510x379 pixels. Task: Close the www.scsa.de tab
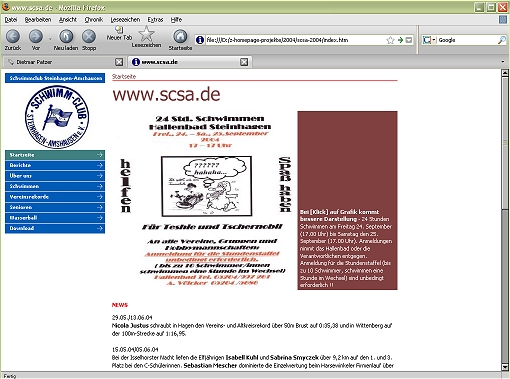[244, 62]
